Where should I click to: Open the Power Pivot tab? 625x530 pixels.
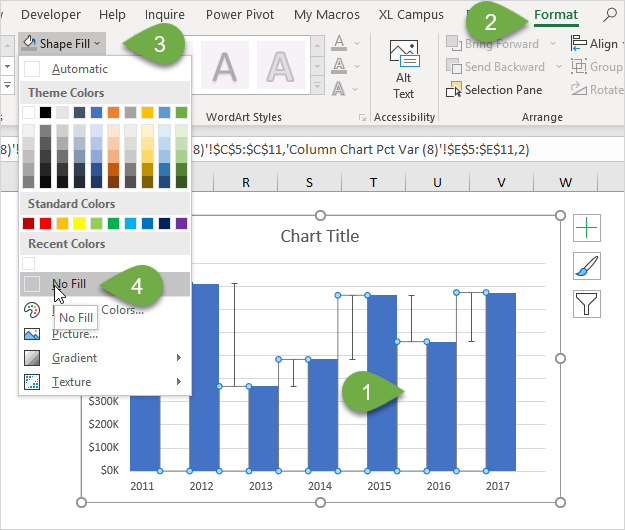coord(240,15)
